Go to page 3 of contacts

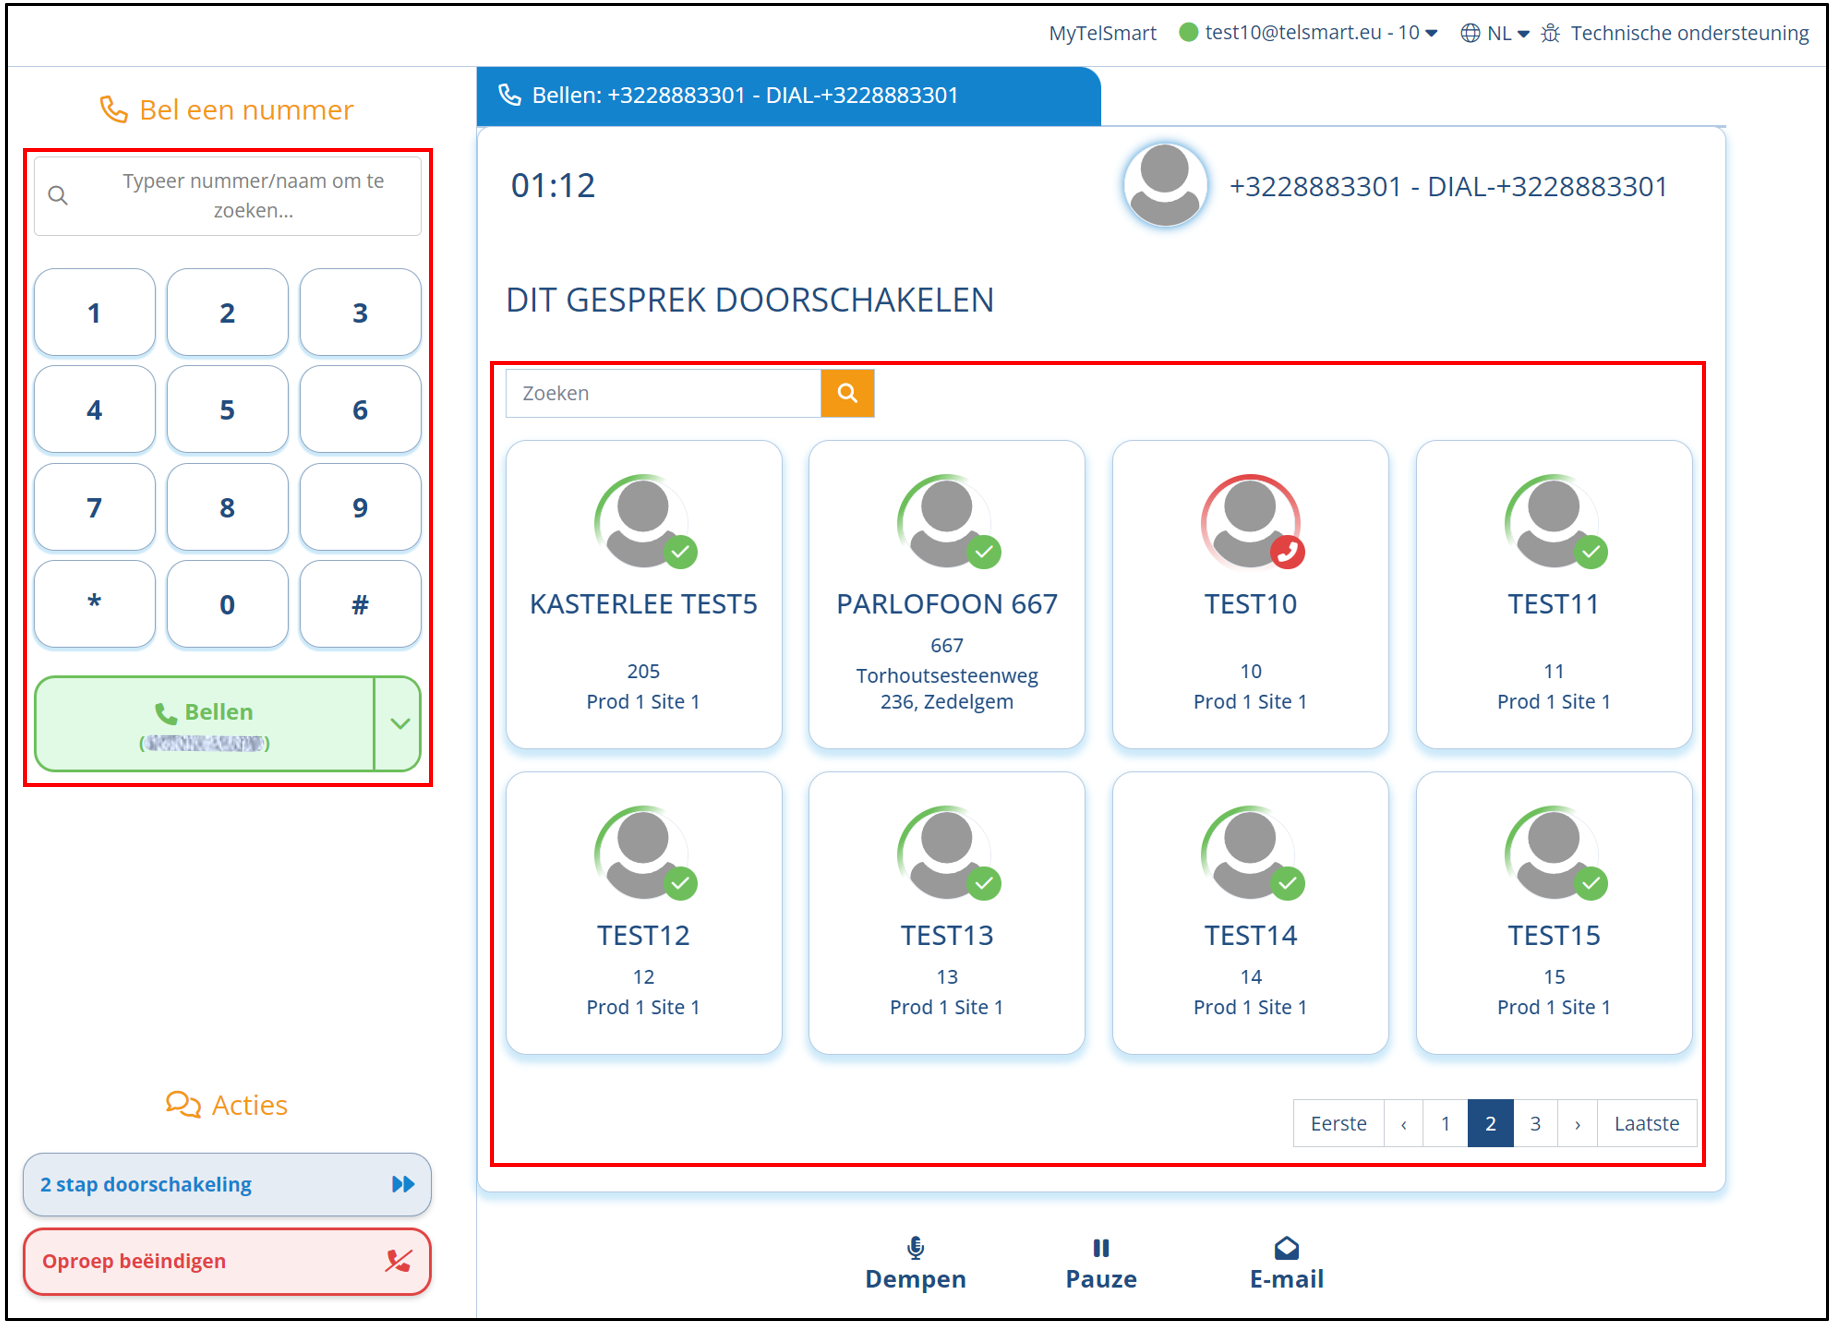[1535, 1123]
